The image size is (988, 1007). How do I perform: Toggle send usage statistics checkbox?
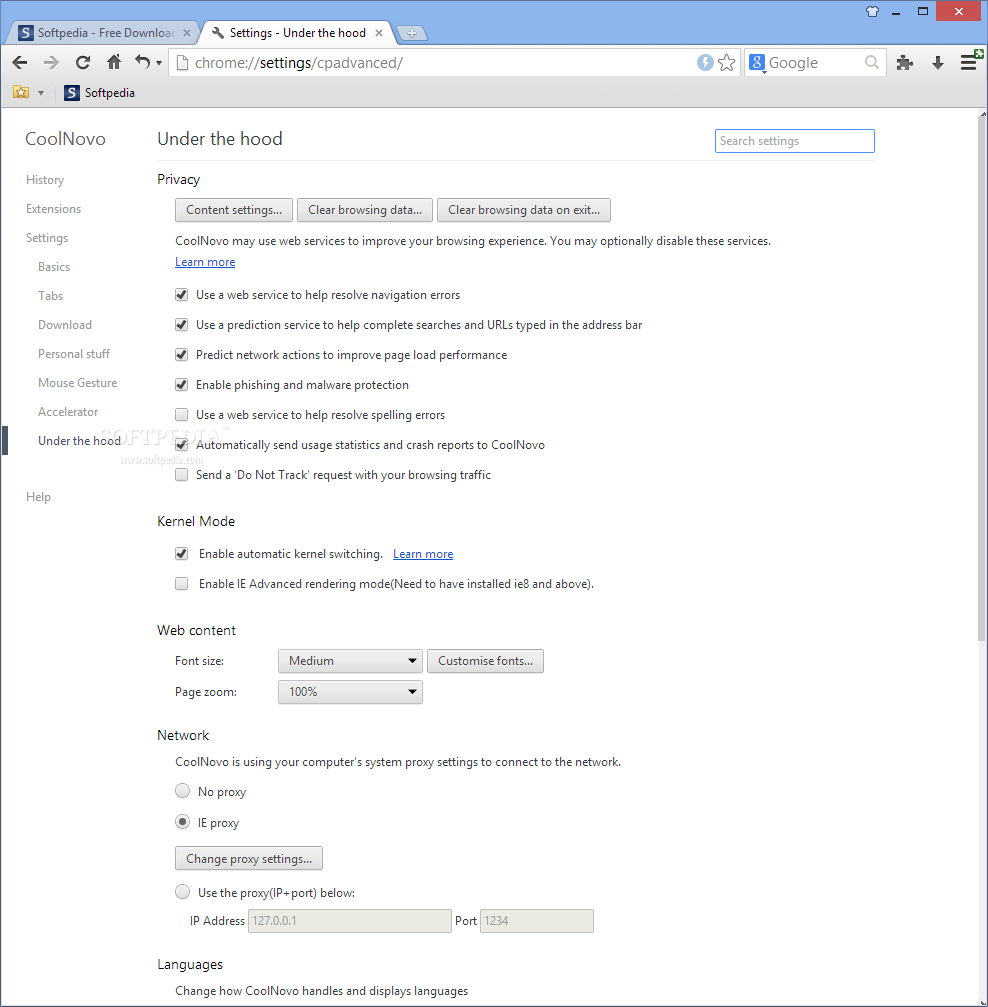click(x=182, y=444)
